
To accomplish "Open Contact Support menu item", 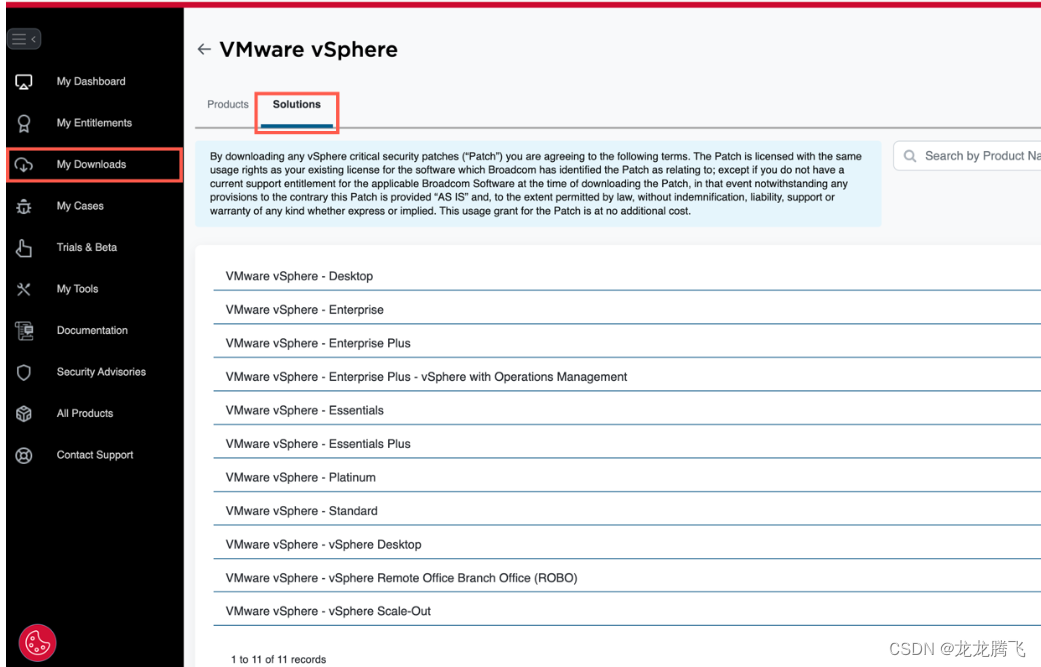I will pyautogui.click(x=94, y=455).
